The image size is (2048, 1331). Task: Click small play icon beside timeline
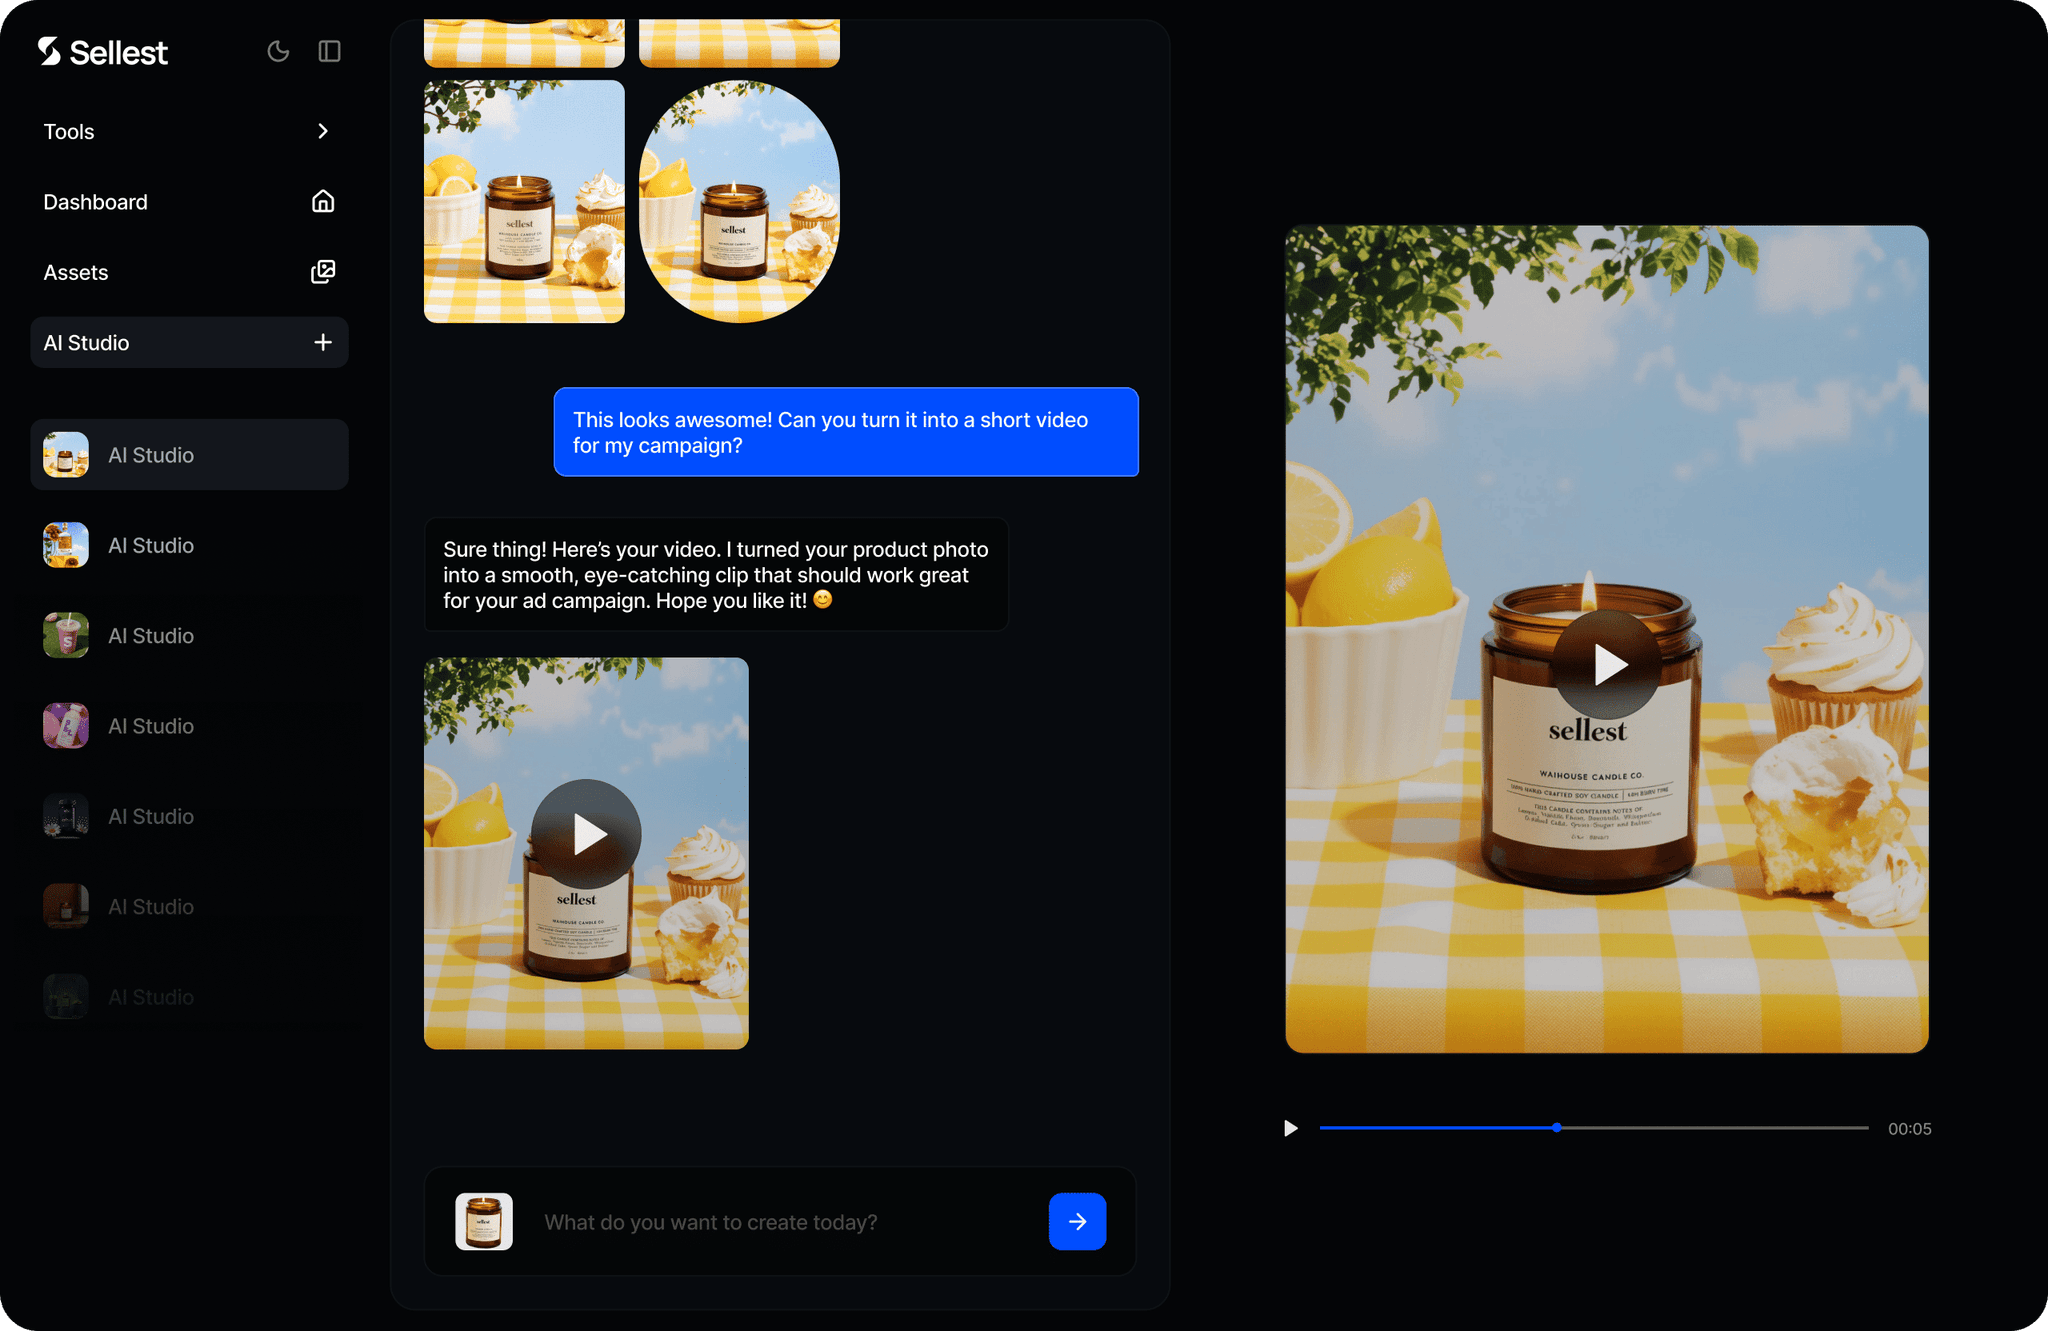1290,1128
